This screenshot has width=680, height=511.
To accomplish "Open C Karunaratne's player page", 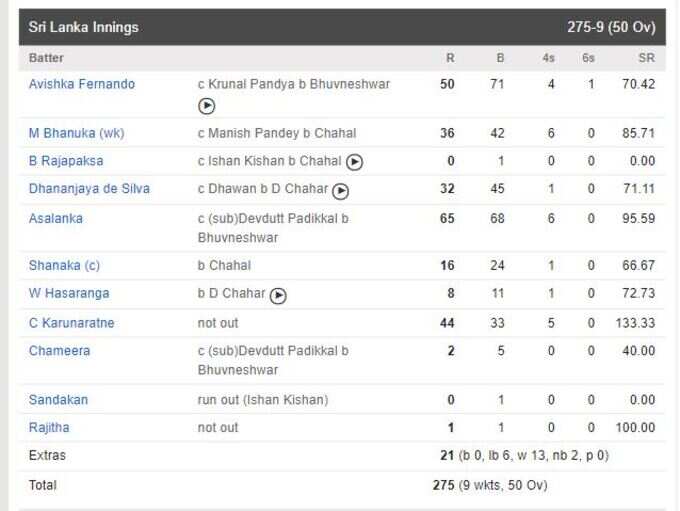I will (72, 323).
